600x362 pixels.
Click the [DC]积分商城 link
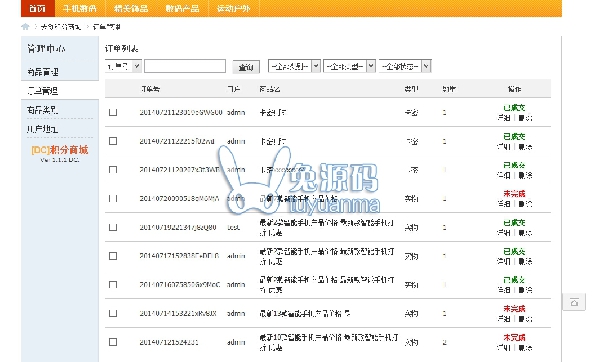(x=60, y=150)
